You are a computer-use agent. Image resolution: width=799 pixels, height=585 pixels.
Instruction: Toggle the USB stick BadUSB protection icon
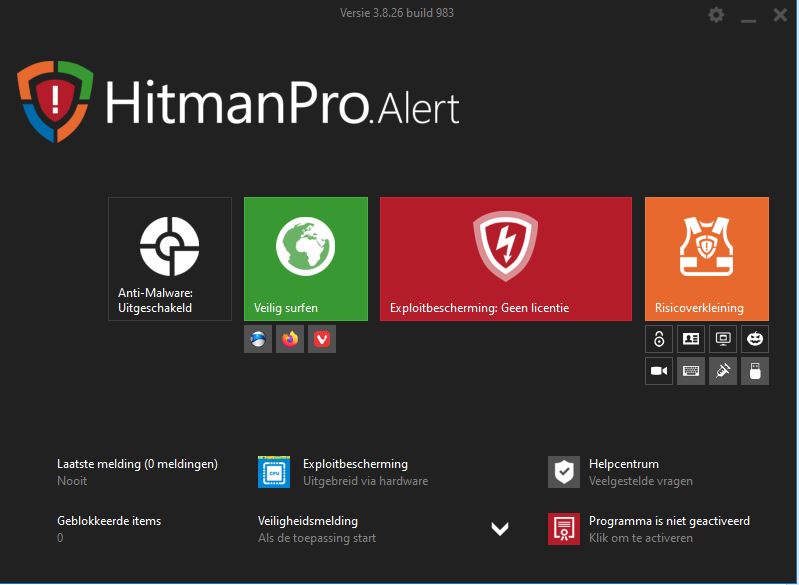(x=755, y=371)
